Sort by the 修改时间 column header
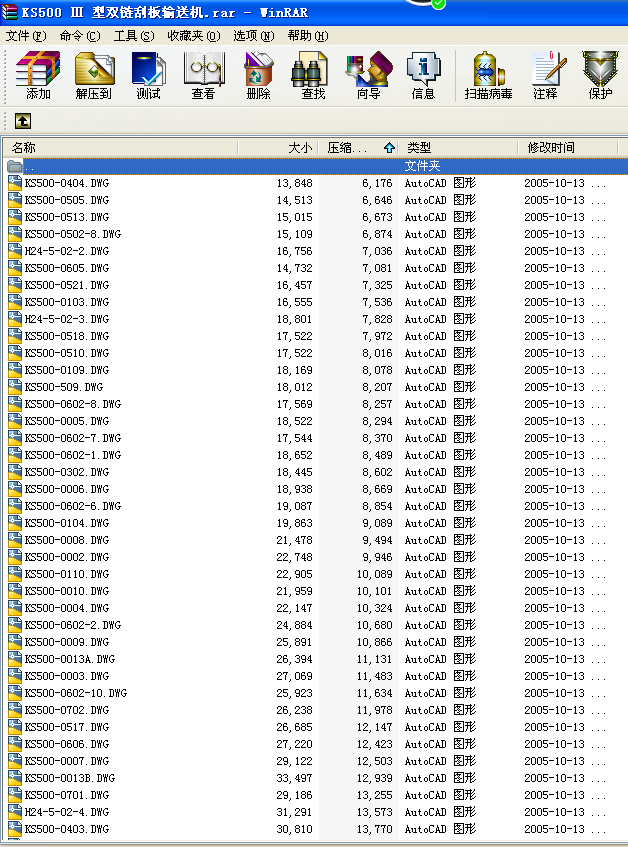Viewport: 628px width, 847px height. (568, 147)
